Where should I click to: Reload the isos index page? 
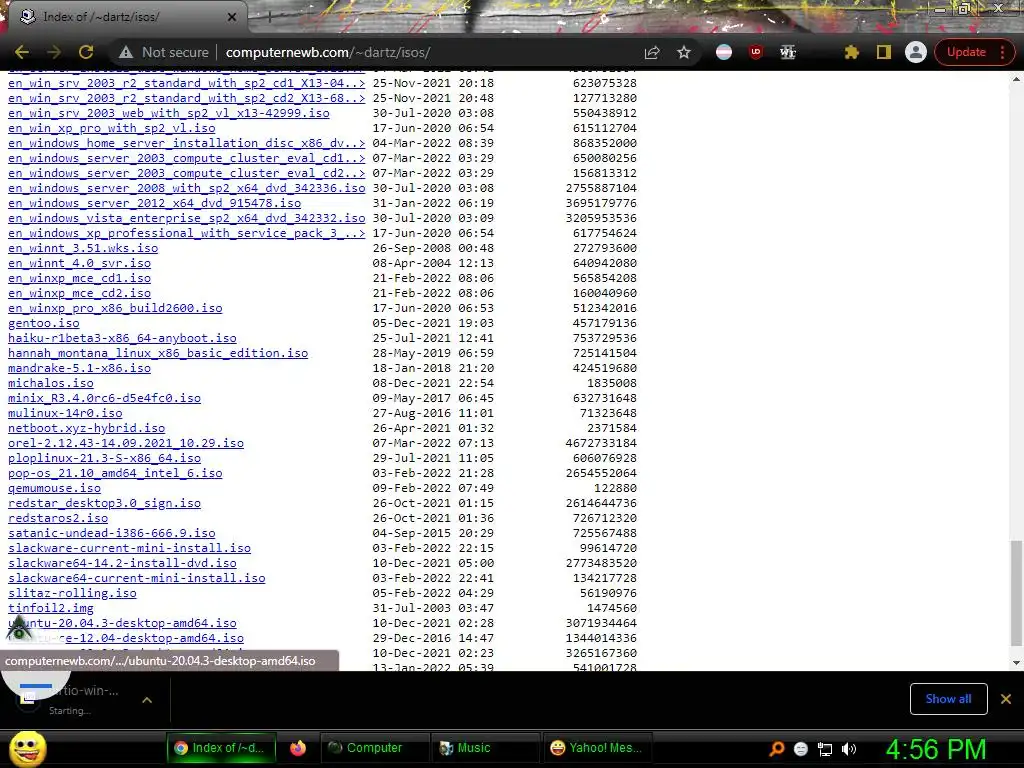point(86,52)
